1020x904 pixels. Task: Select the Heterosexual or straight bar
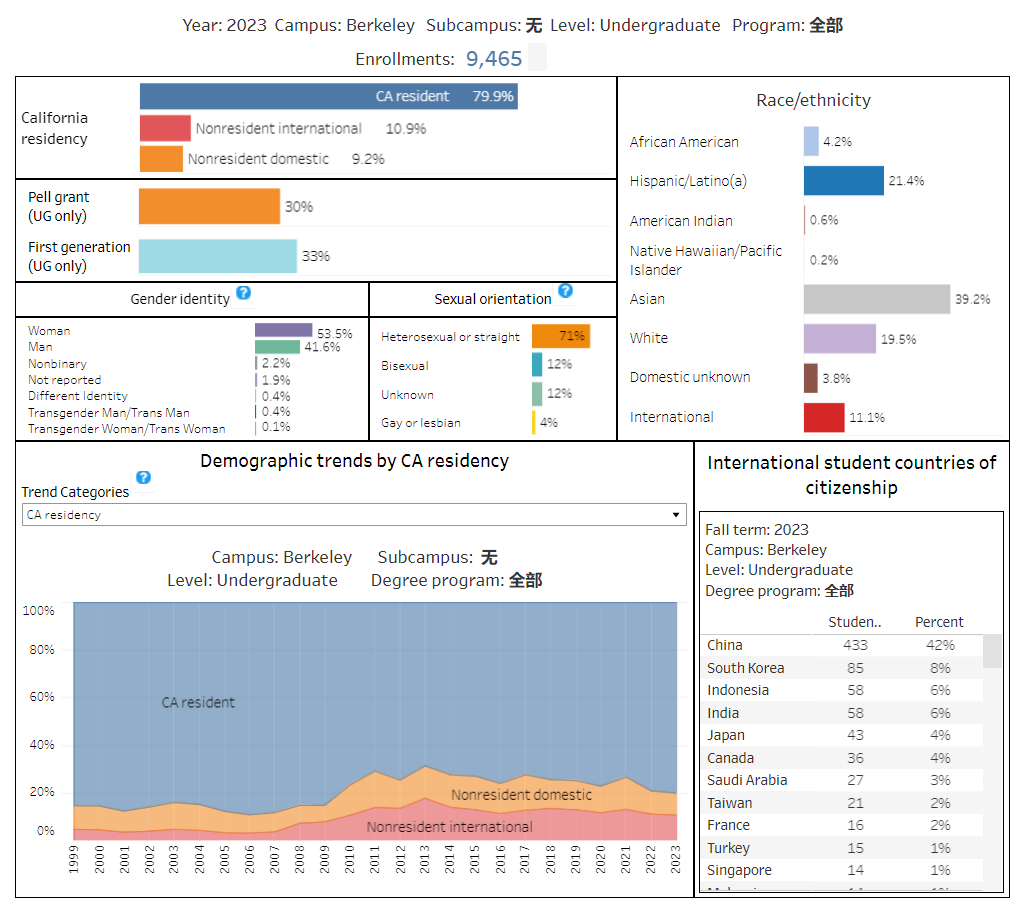coord(561,336)
